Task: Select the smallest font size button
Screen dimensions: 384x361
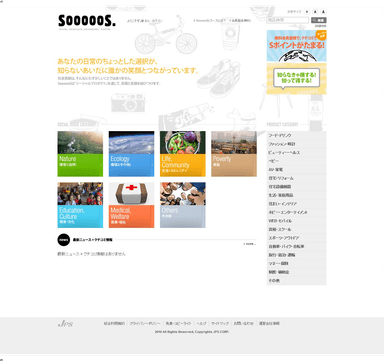Action: coord(307,12)
